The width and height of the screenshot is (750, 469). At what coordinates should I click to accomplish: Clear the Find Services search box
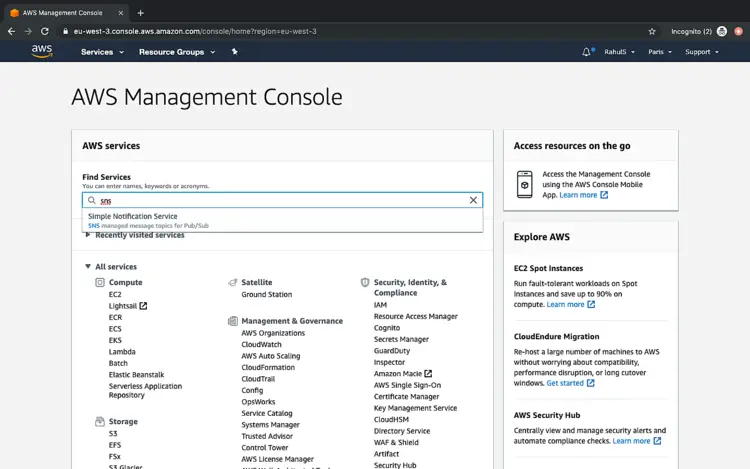(x=473, y=200)
